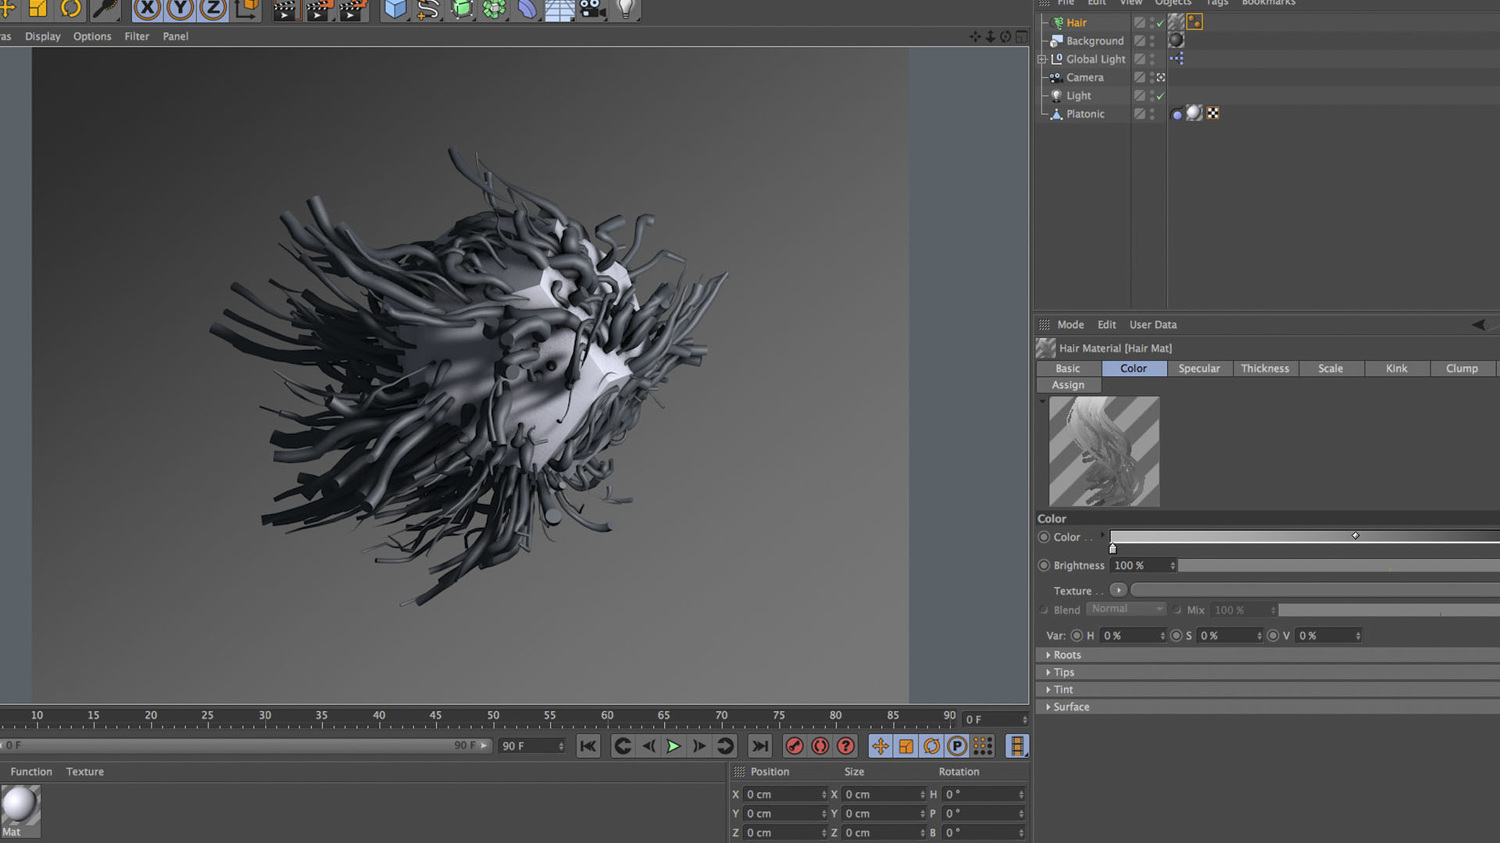
Task: Toggle the Z axis lock icon
Action: [213, 9]
